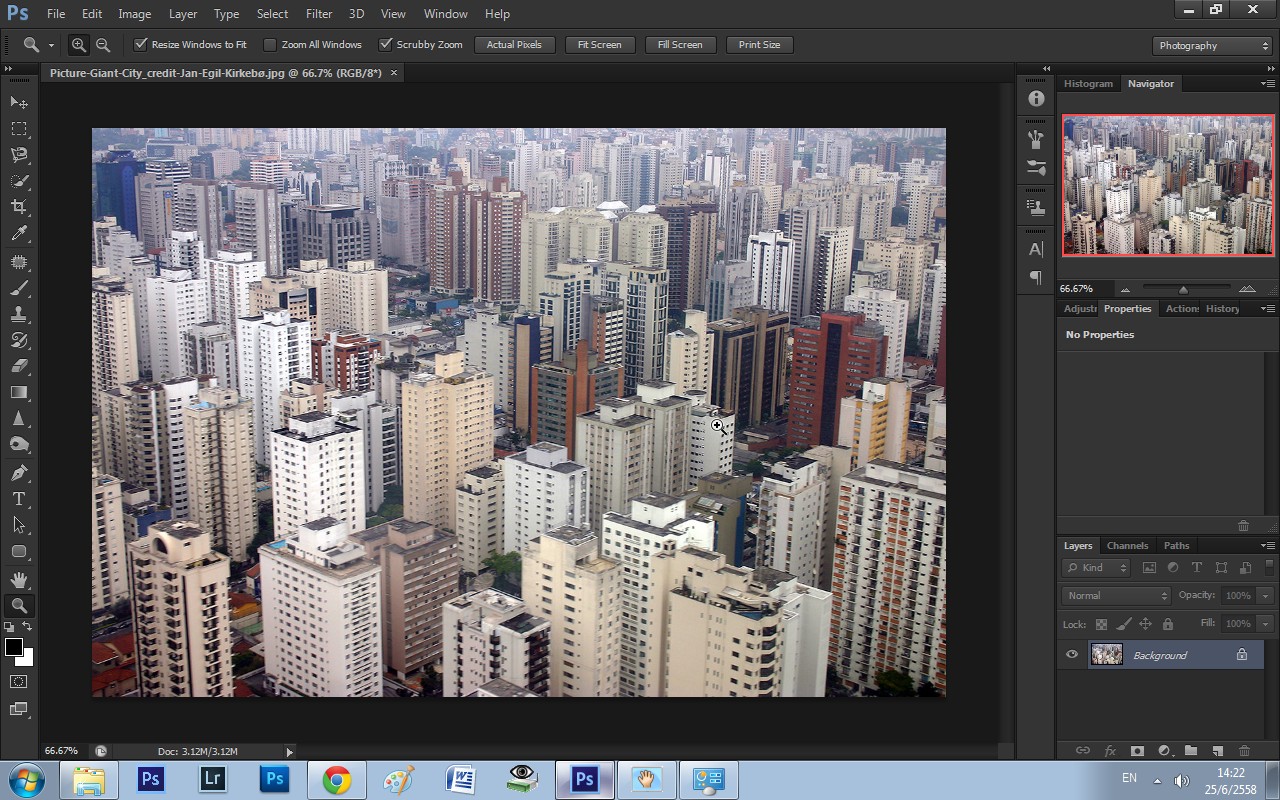1280x800 pixels.
Task: Select the Path Selection tool
Action: (19, 524)
